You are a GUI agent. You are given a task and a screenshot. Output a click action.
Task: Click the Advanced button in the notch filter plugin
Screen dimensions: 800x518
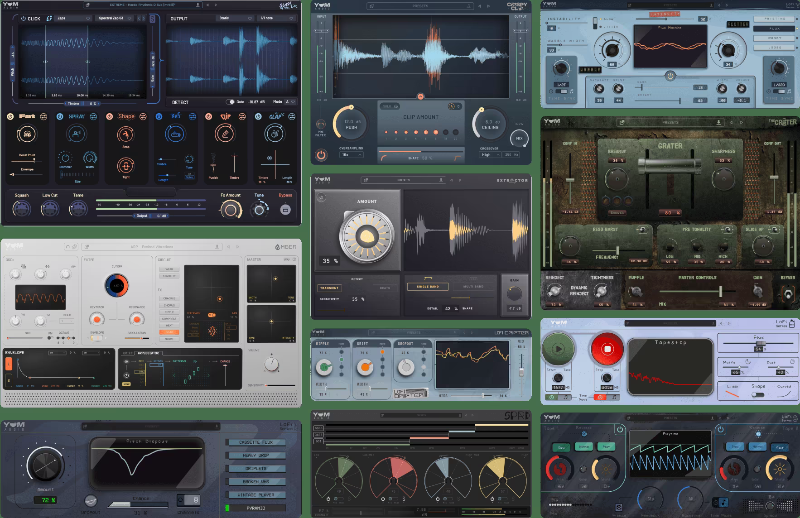[259, 506]
